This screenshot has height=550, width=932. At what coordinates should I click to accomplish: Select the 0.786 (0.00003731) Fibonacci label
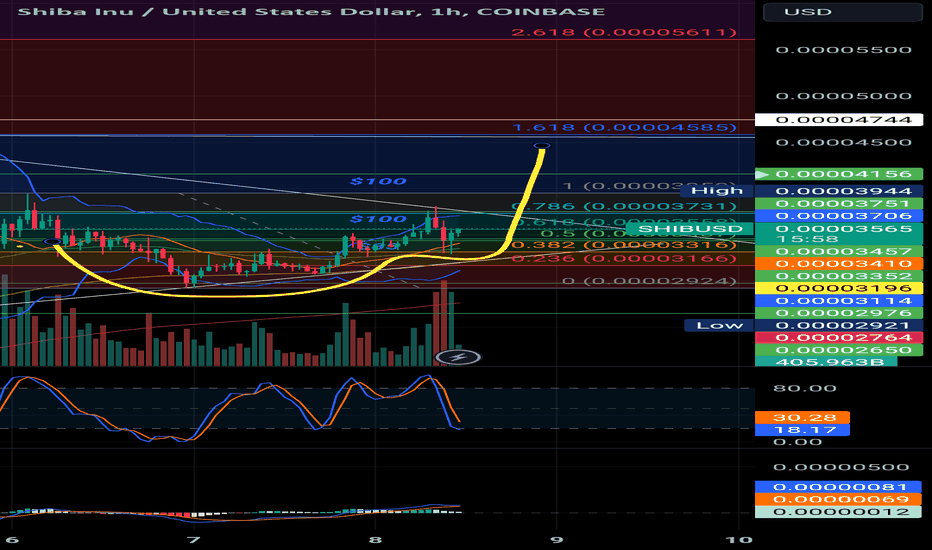(x=624, y=206)
